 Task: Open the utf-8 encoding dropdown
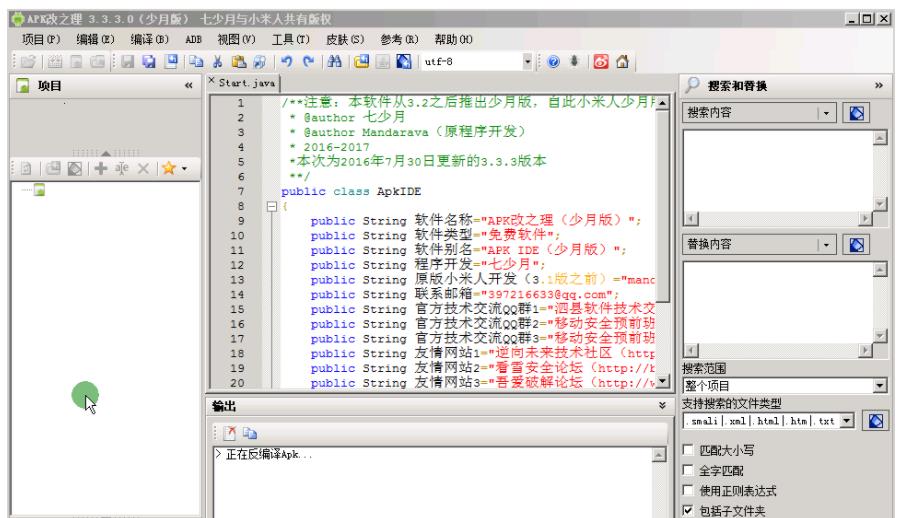coord(527,62)
